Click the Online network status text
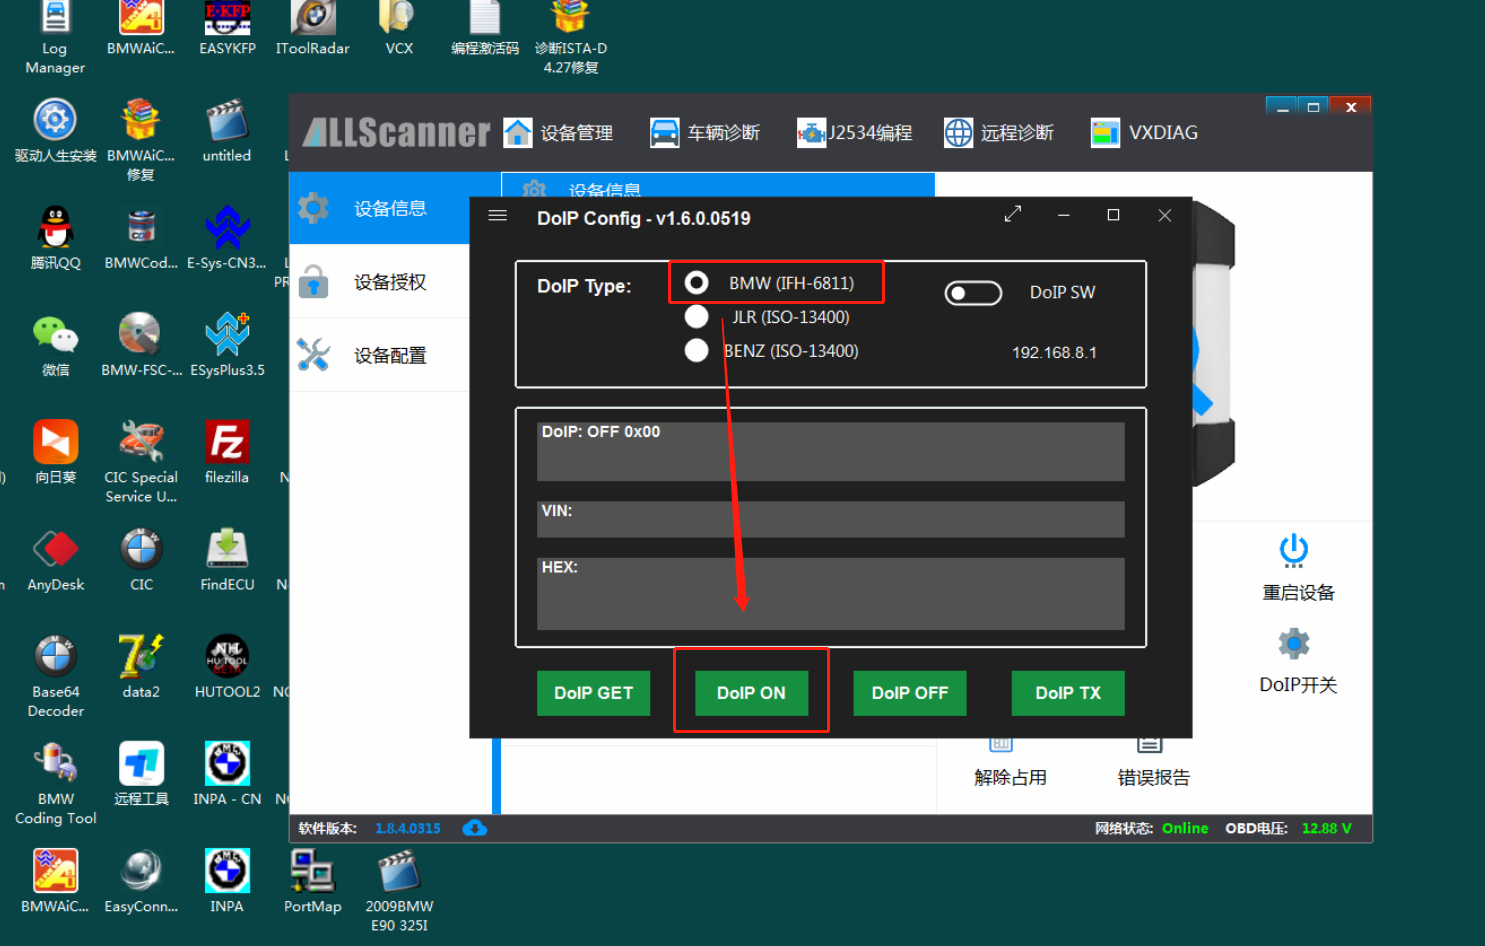This screenshot has height=946, width=1485. click(1185, 828)
